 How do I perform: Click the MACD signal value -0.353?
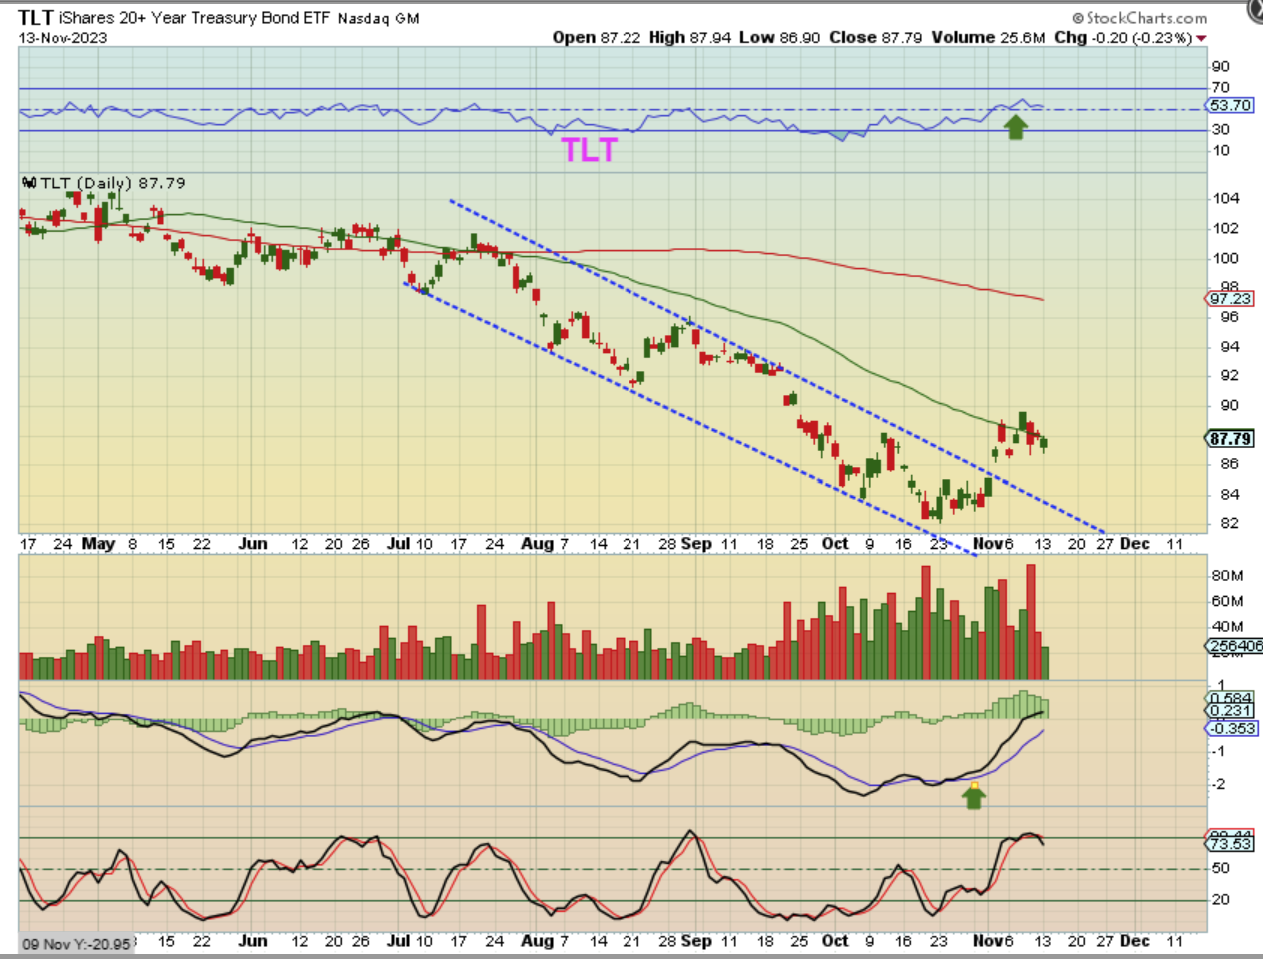point(1232,728)
